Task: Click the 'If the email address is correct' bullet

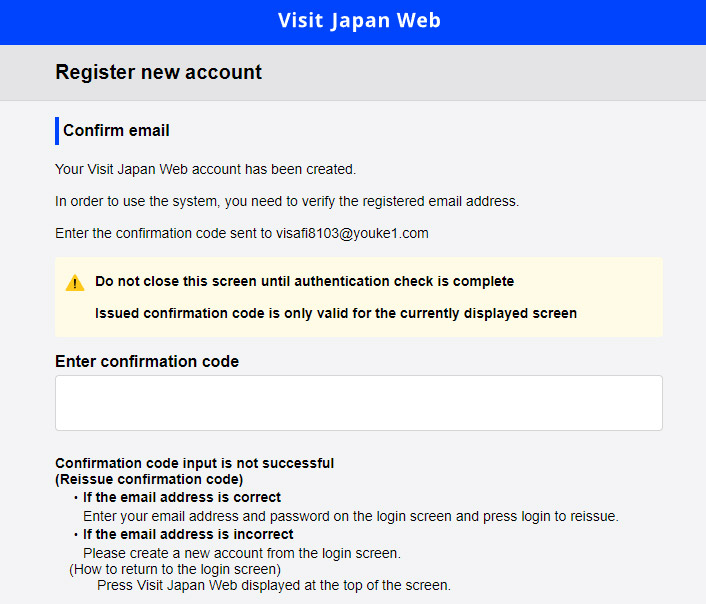Action: 182,497
